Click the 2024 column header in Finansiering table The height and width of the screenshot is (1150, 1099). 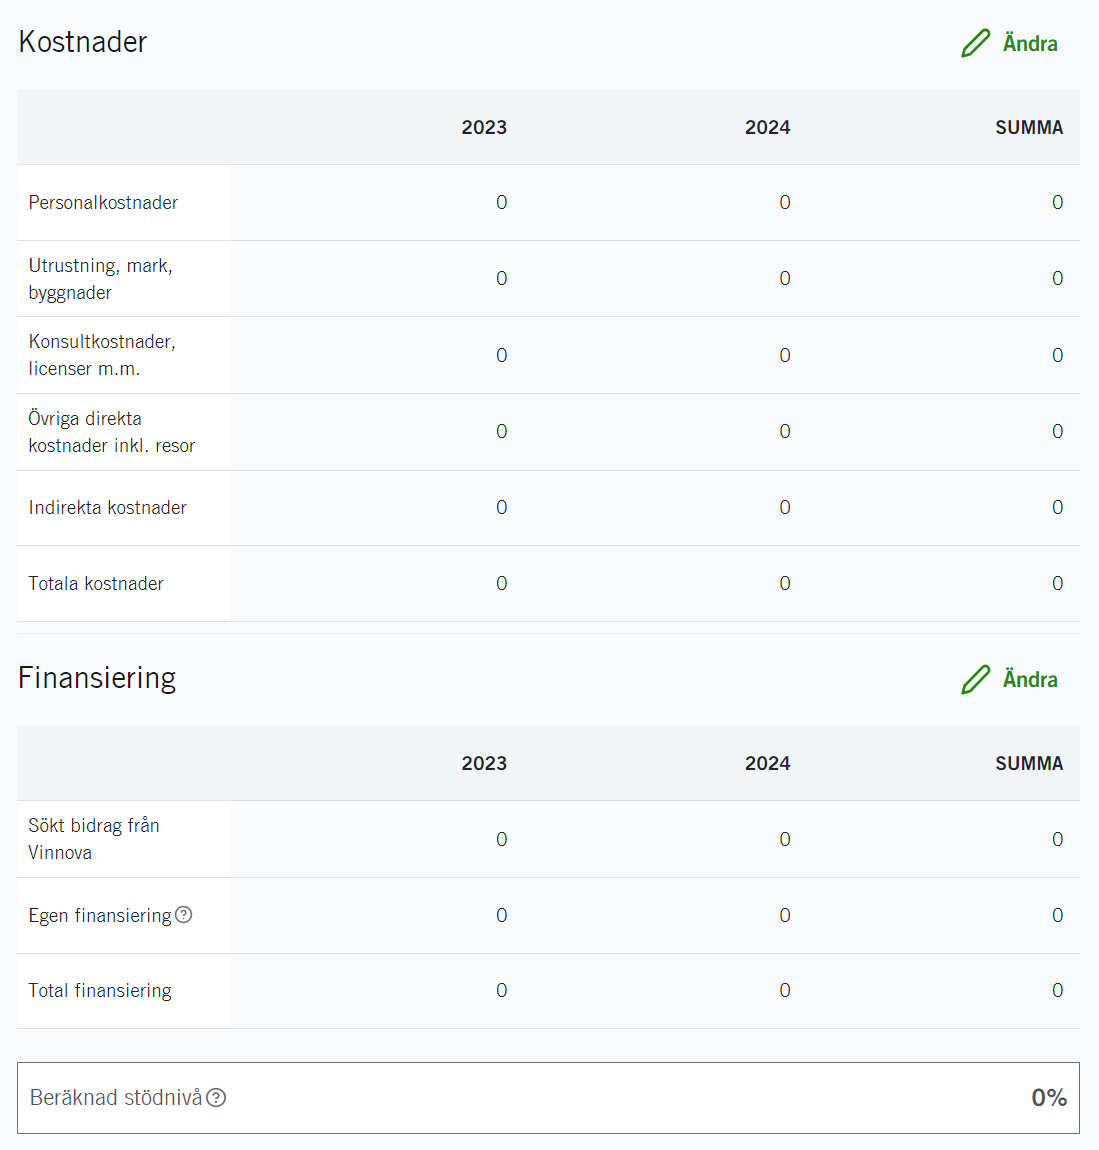[767, 764]
